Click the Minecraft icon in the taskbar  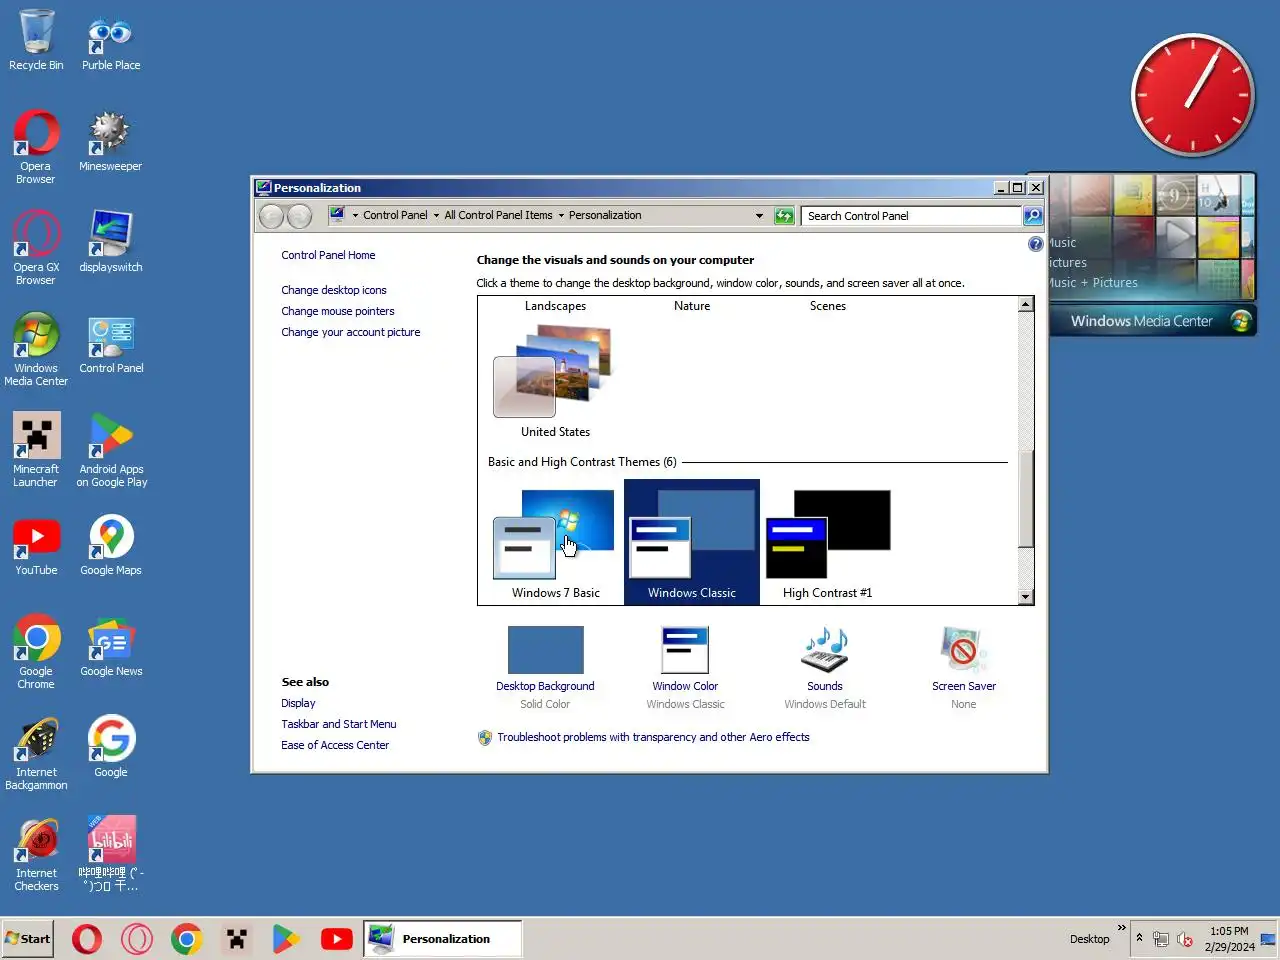point(237,939)
